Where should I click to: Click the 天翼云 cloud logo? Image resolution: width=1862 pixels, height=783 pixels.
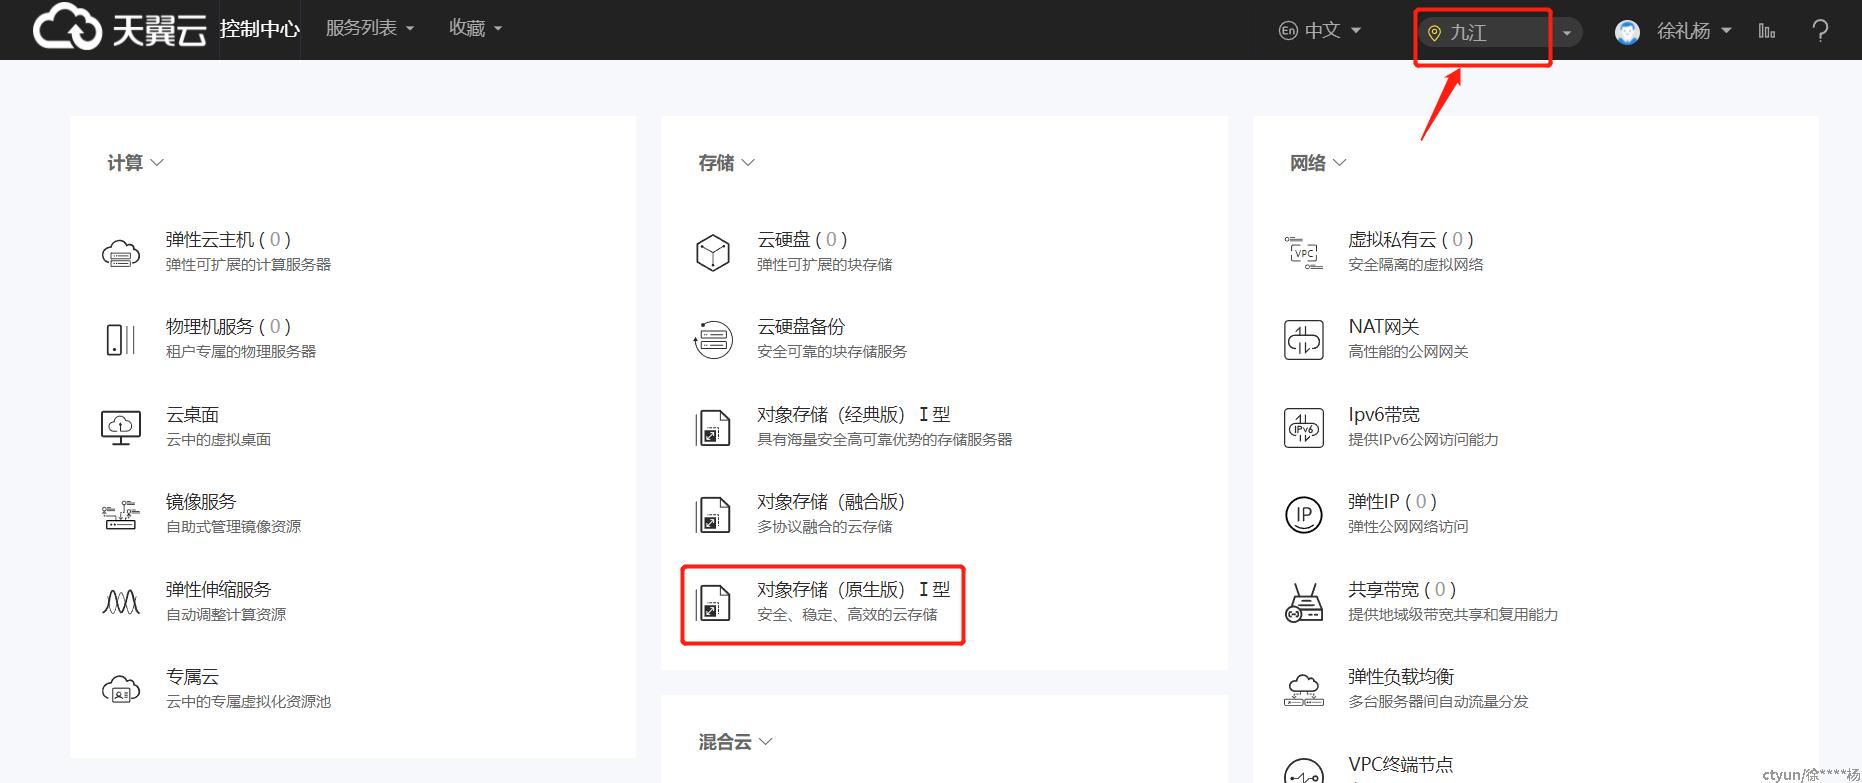[x=120, y=28]
